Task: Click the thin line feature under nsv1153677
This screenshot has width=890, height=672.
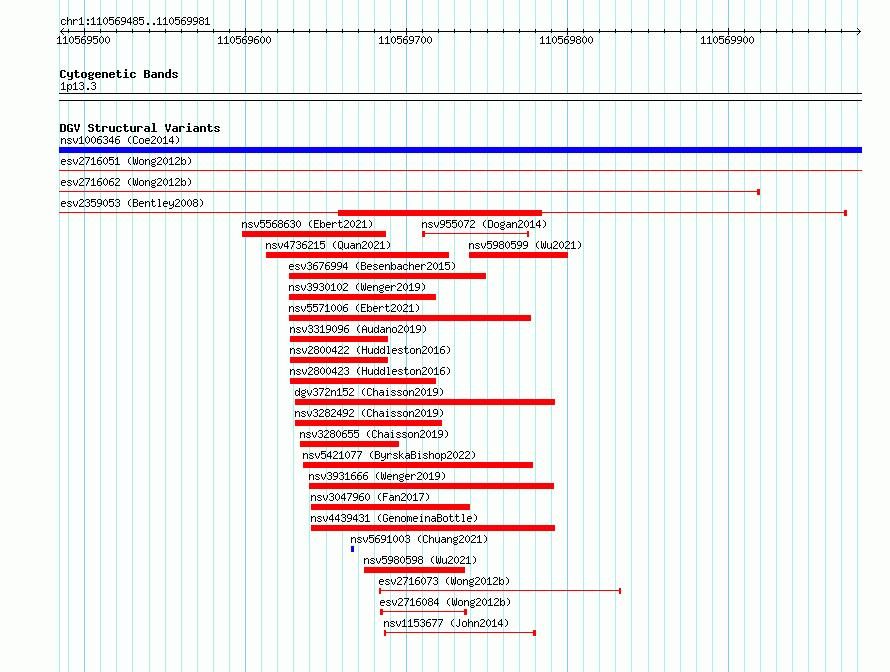Action: point(460,633)
